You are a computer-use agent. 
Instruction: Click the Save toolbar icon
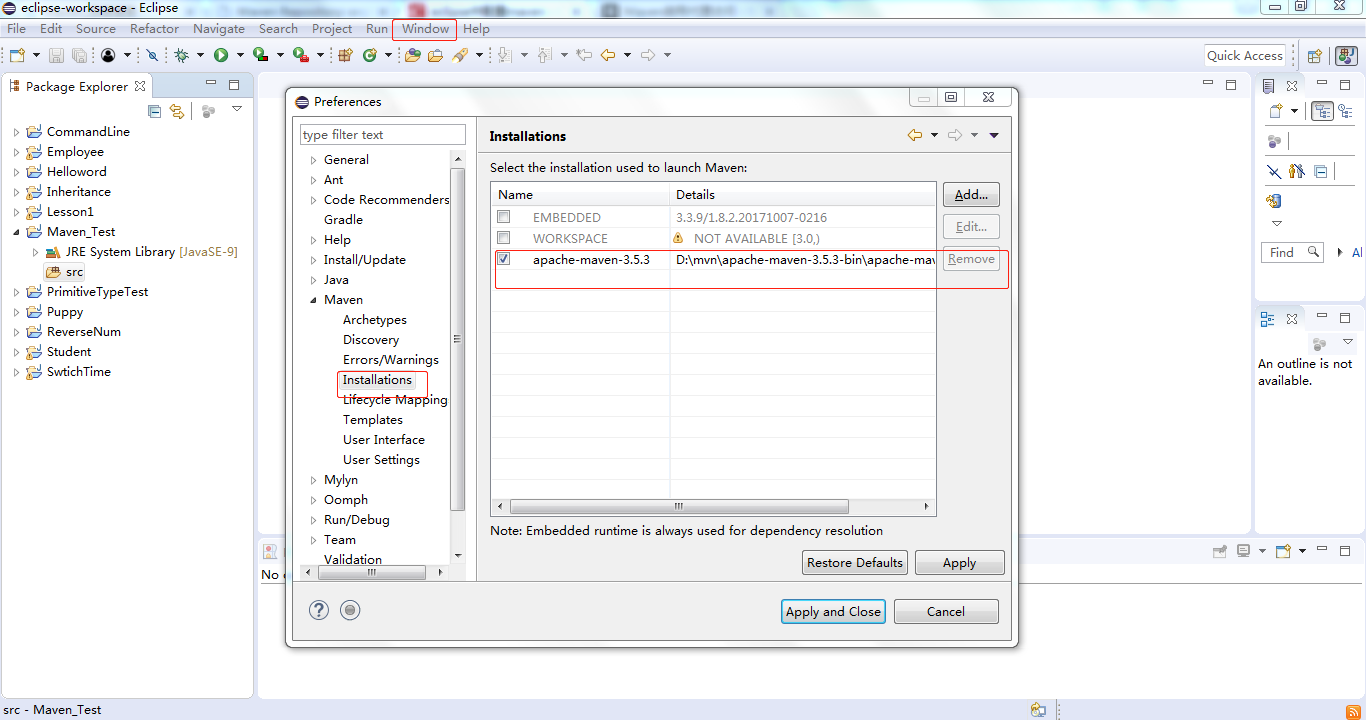[56, 55]
